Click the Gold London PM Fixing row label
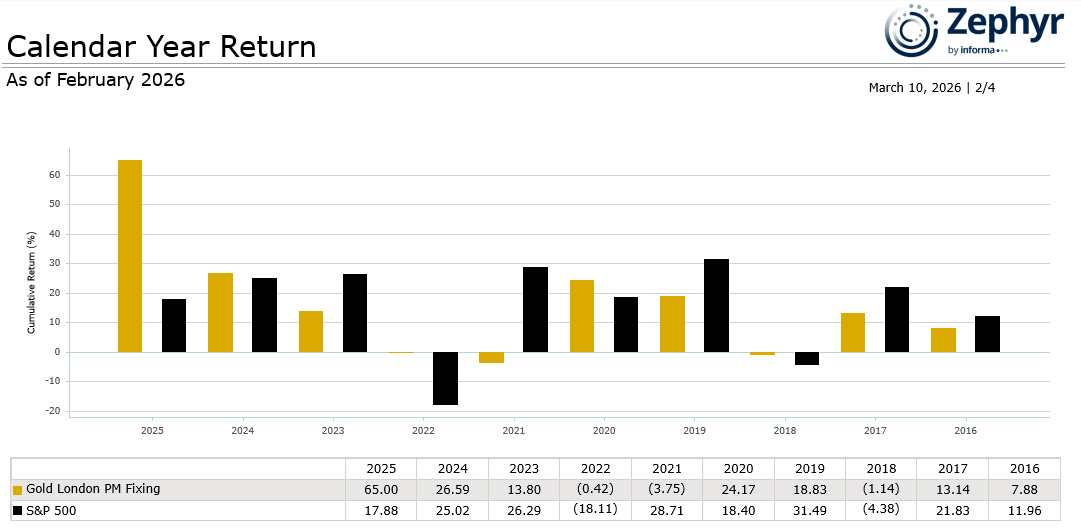Screen dimensions: 1081x531 tap(93, 489)
